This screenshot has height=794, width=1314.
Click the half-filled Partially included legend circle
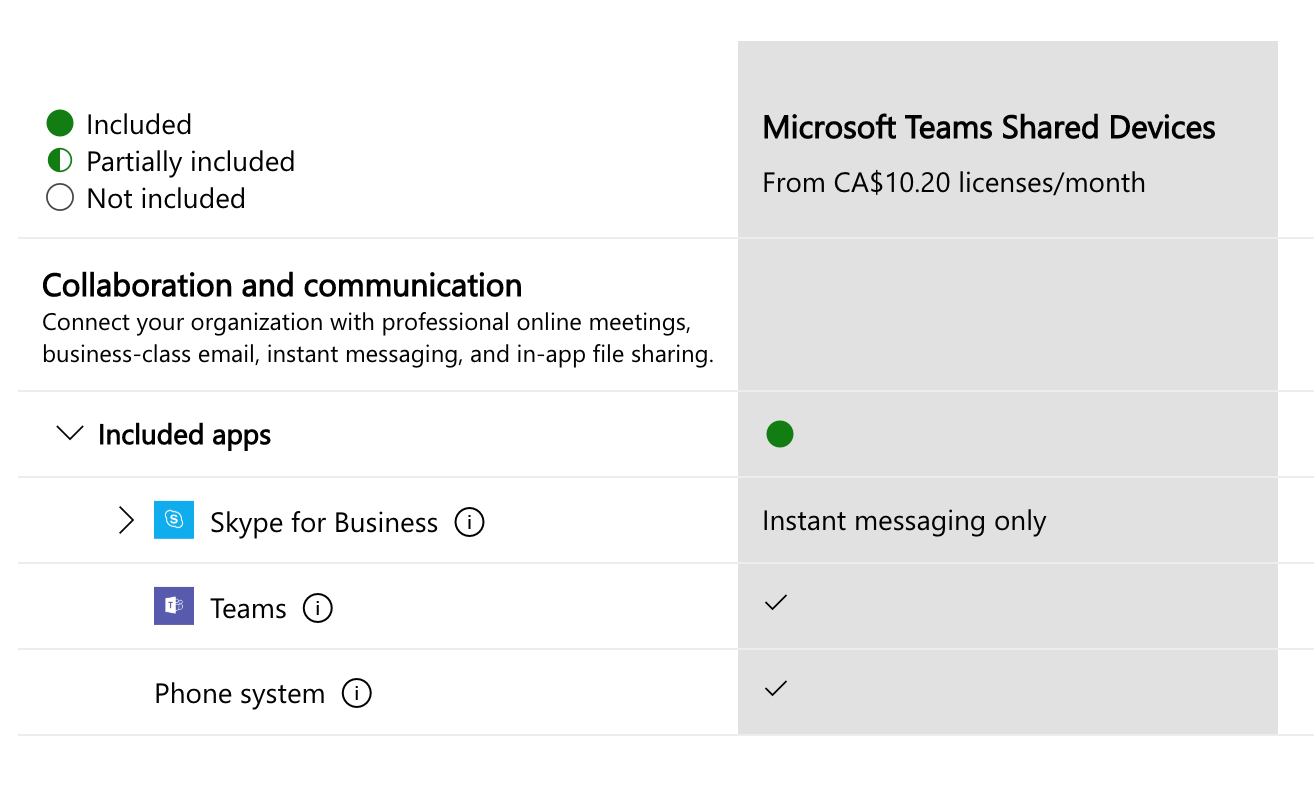(60, 161)
